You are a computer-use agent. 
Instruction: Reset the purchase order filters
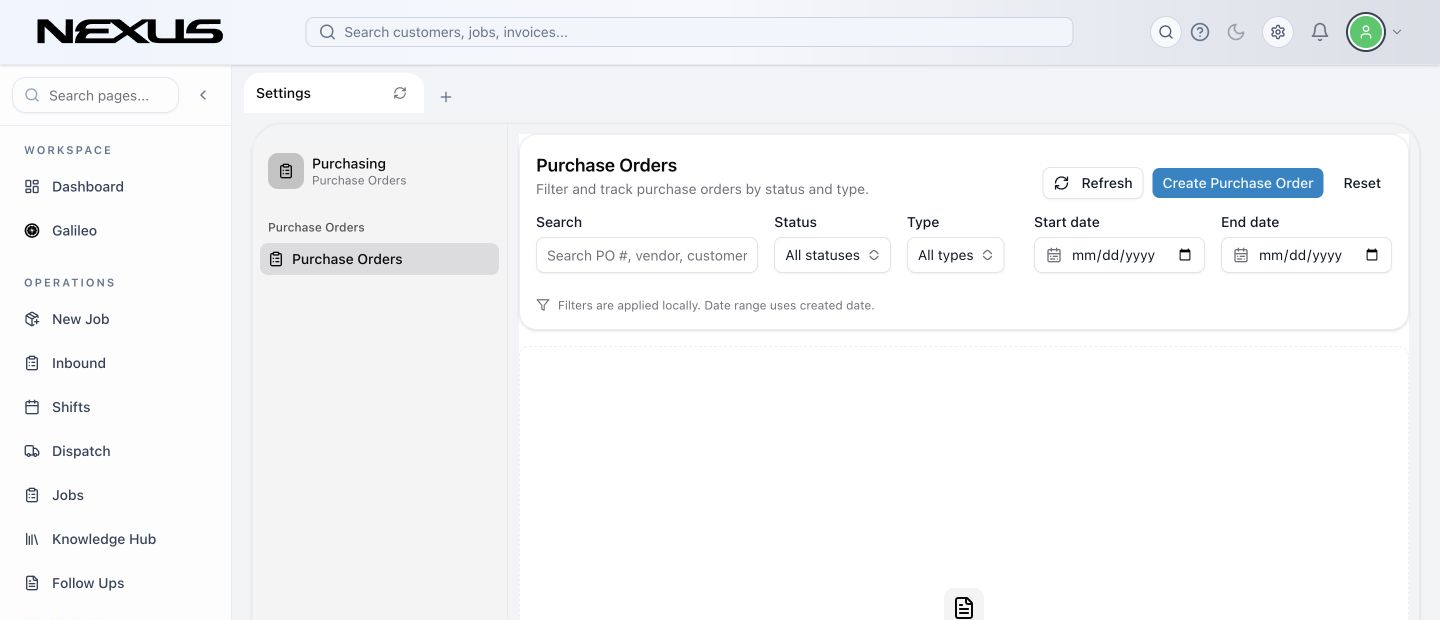coord(1362,183)
